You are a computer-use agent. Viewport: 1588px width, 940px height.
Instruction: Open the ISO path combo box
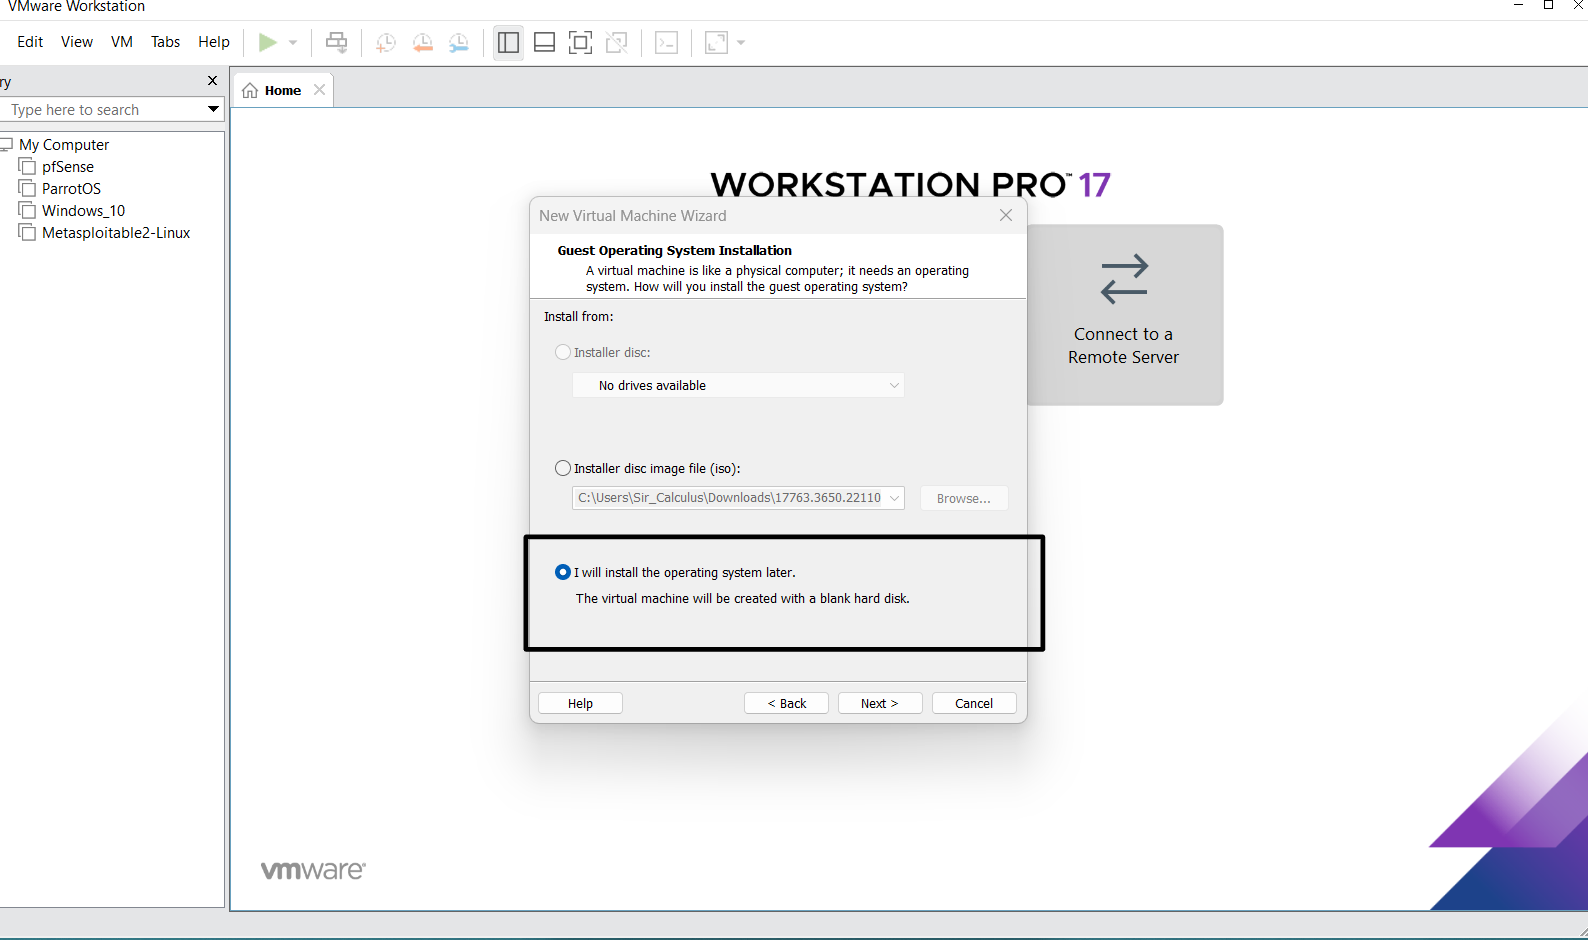(738, 498)
